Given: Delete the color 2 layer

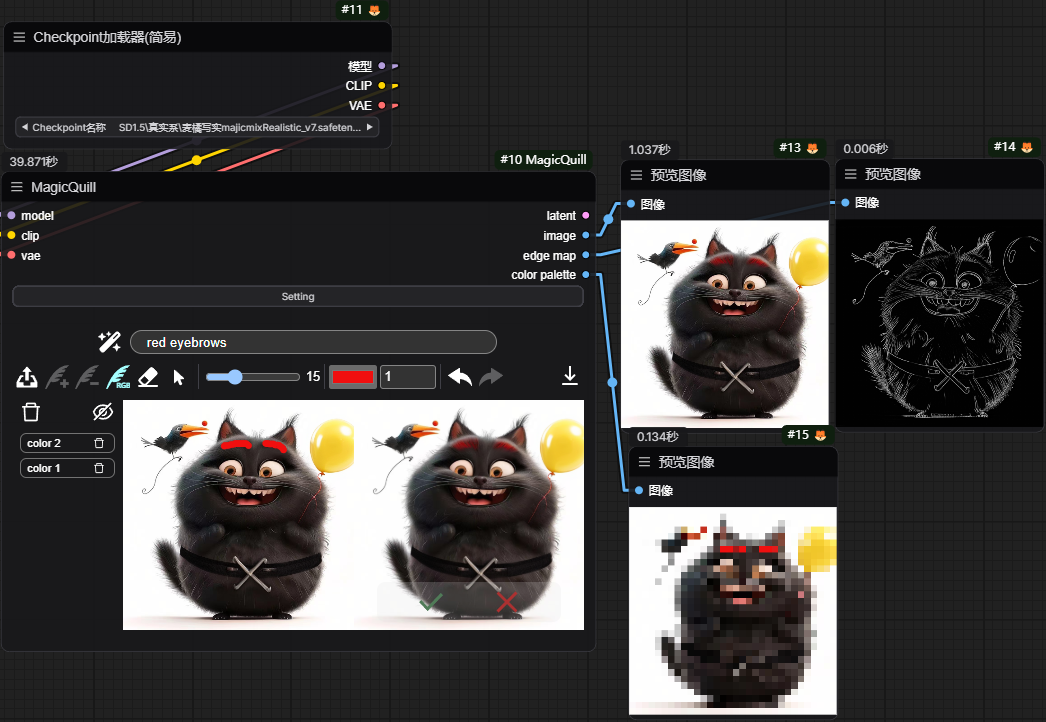Looking at the screenshot, I should click(x=99, y=443).
